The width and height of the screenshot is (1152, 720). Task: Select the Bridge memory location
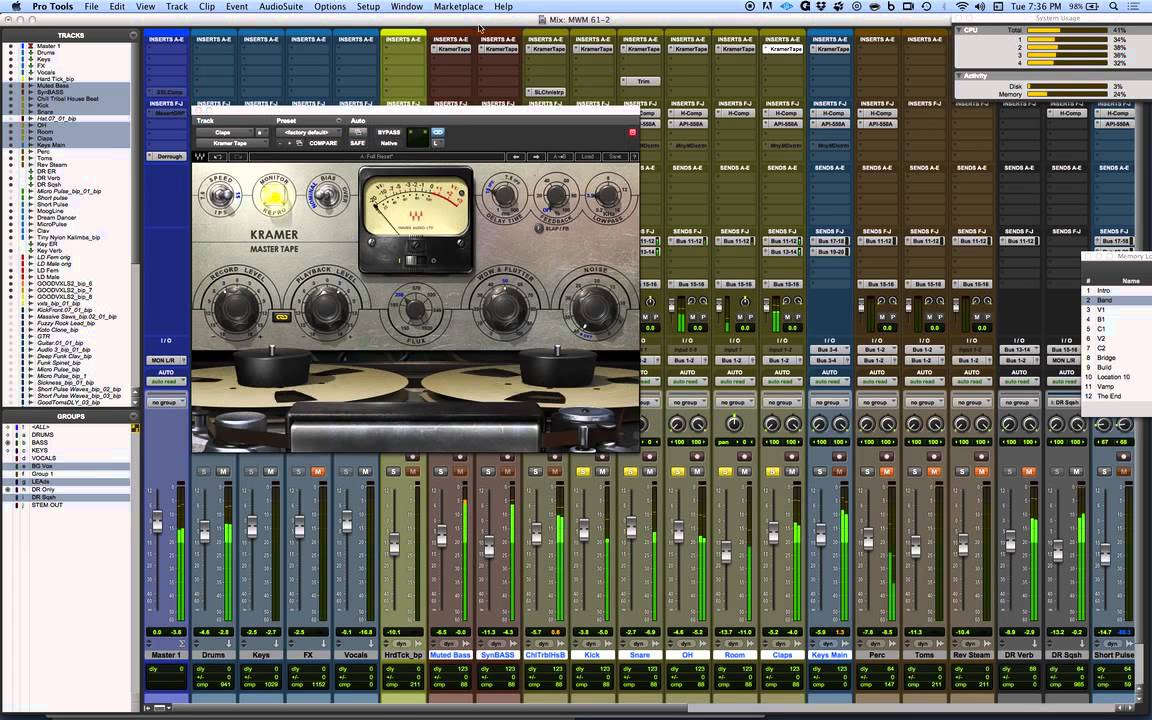tap(1106, 358)
